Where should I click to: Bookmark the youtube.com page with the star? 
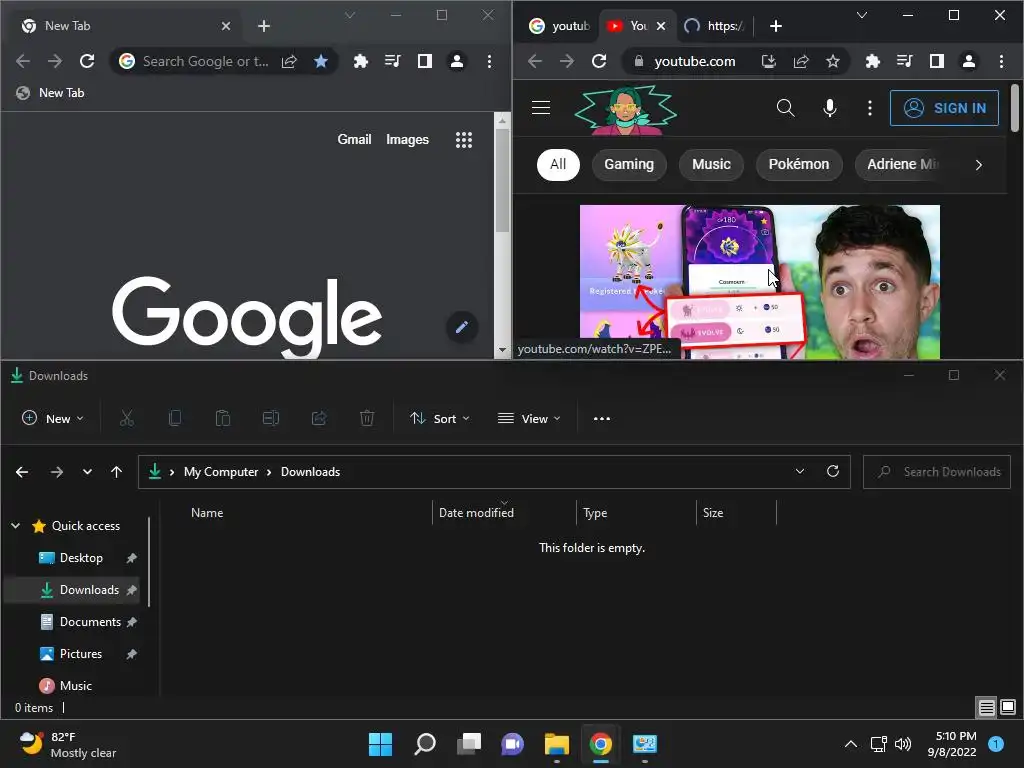[x=833, y=61]
